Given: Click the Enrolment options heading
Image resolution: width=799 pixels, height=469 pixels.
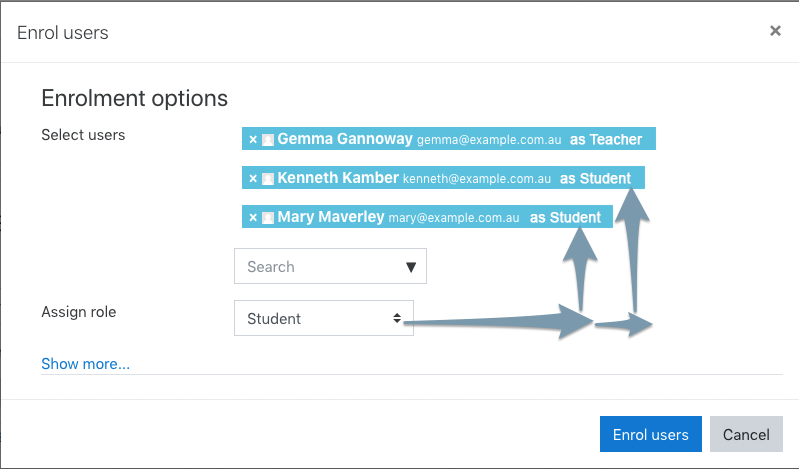Looking at the screenshot, I should (x=135, y=98).
